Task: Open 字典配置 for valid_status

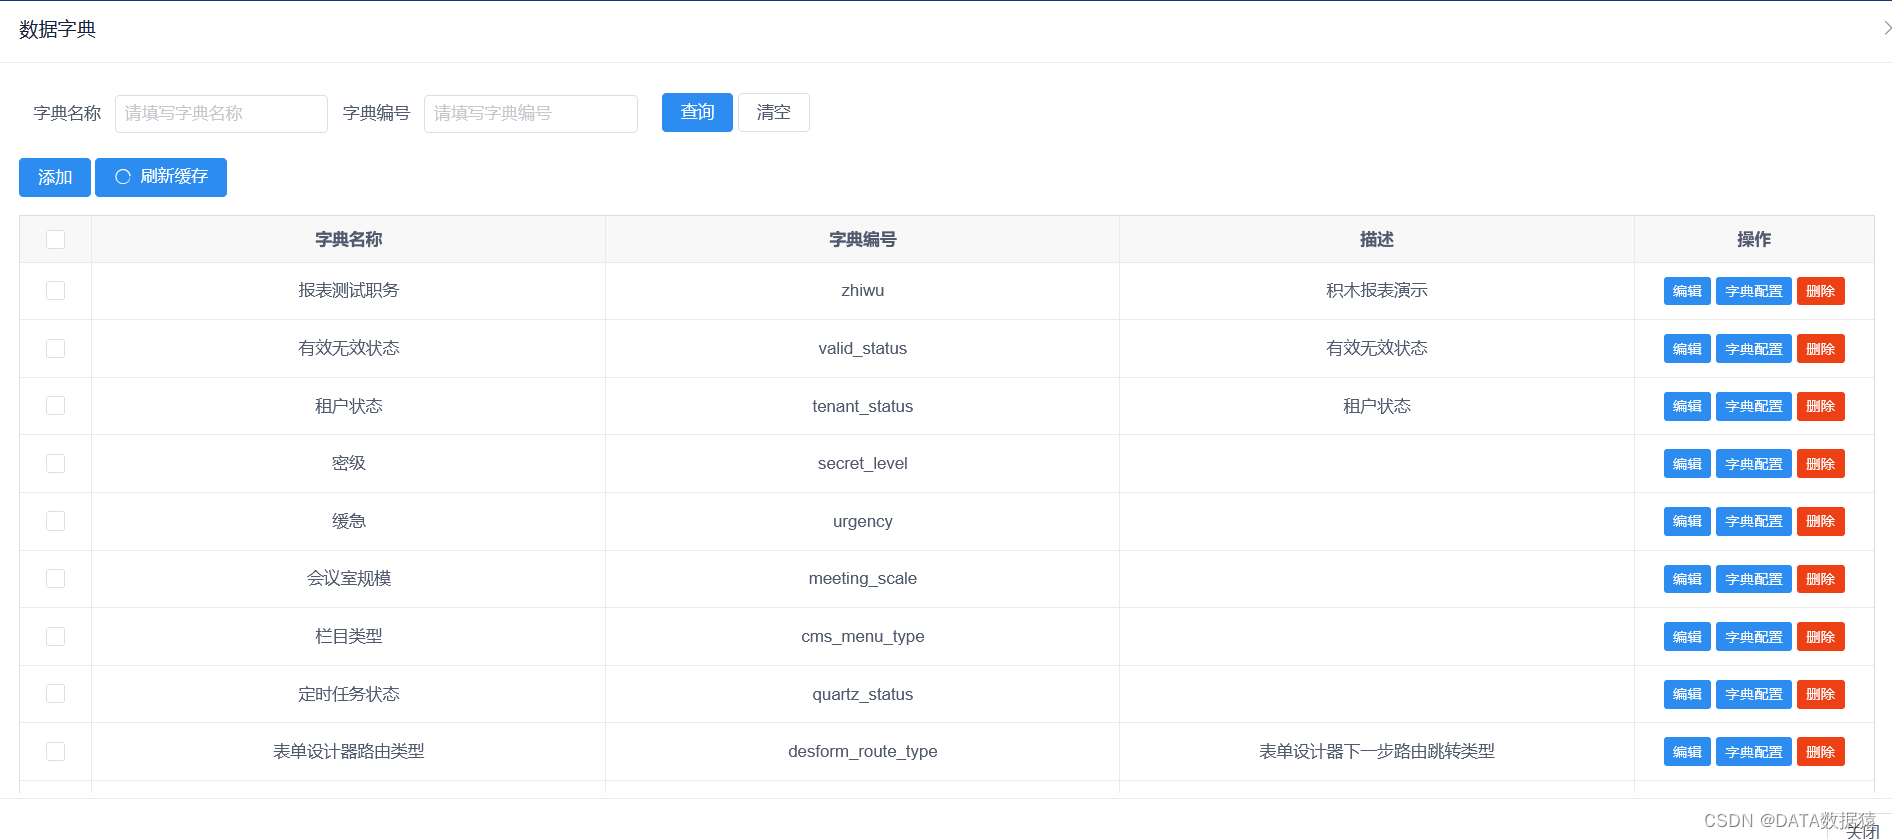Action: coord(1754,349)
